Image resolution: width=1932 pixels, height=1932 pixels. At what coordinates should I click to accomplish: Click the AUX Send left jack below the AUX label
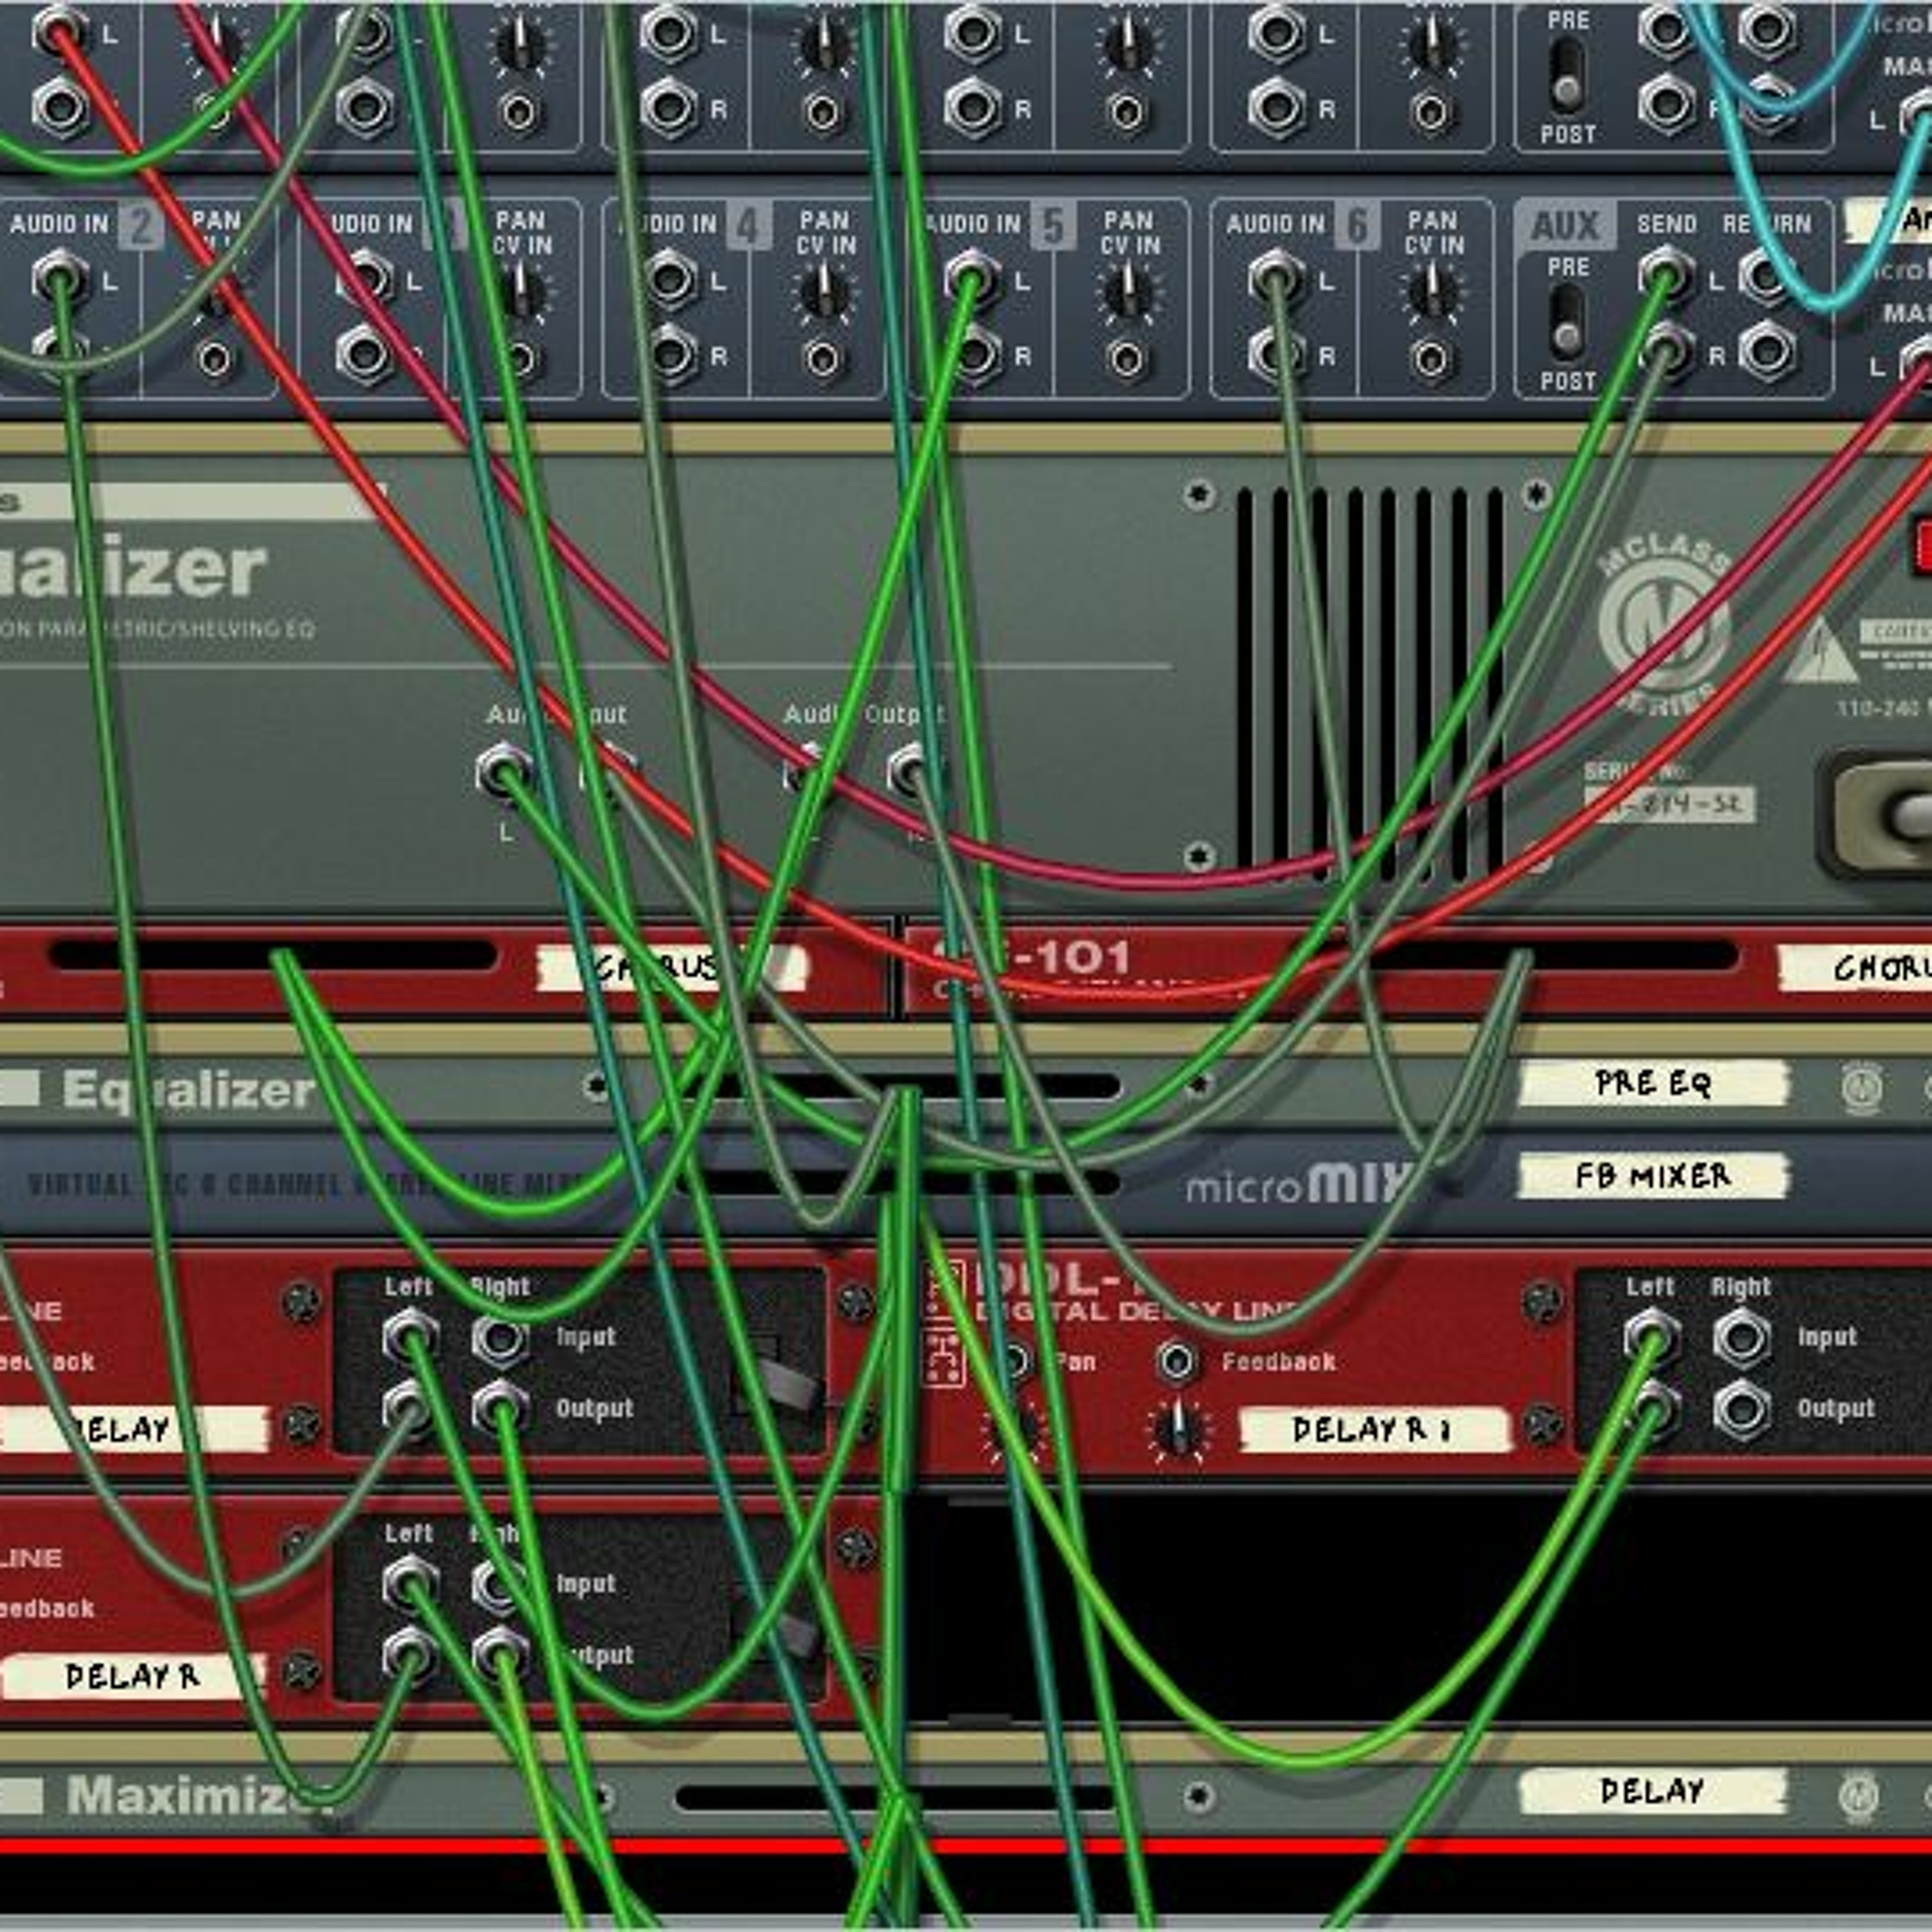[x=1666, y=277]
